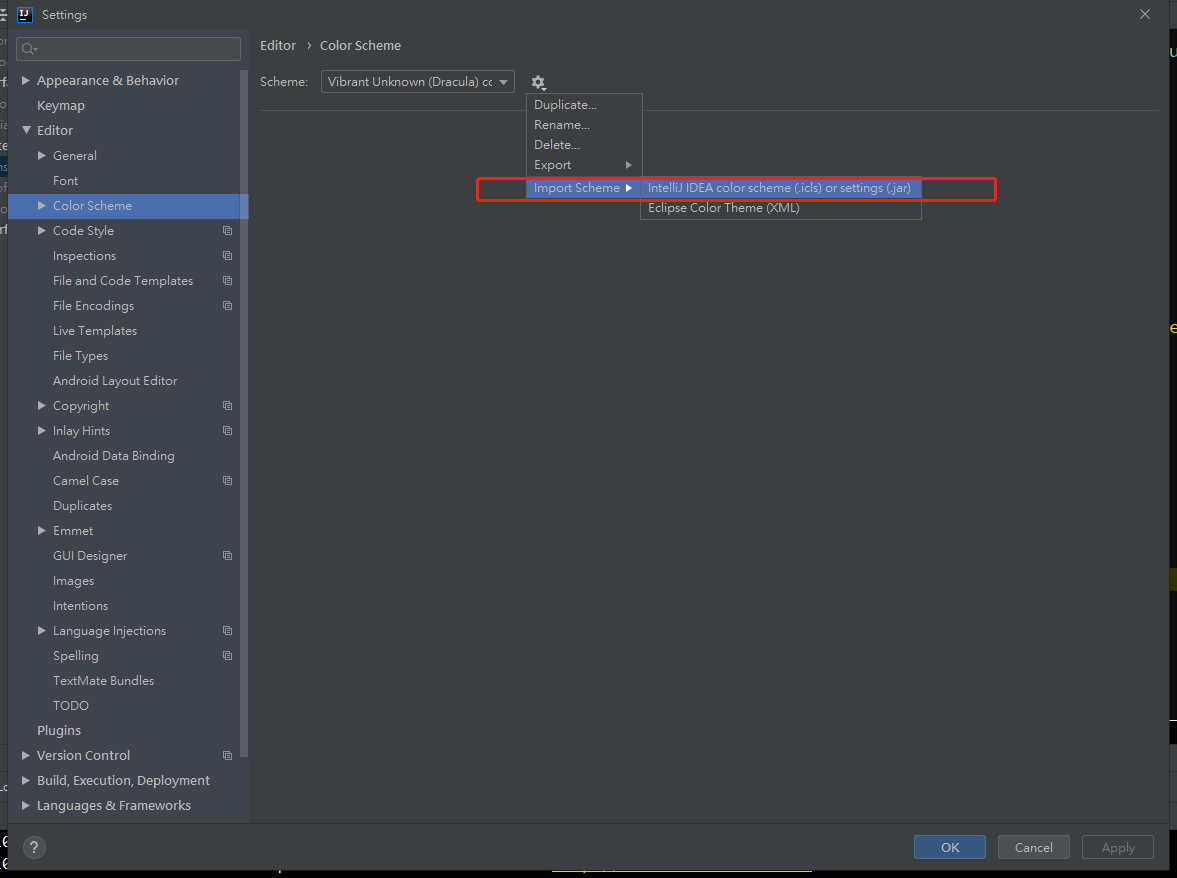Click the icon beside File Encodings
Viewport: 1177px width, 878px height.
click(x=228, y=305)
